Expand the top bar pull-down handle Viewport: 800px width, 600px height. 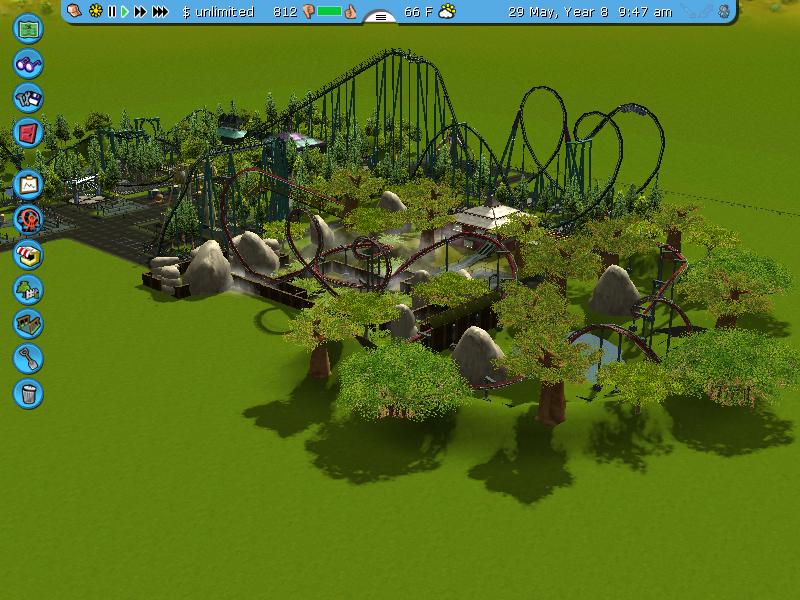[380, 17]
